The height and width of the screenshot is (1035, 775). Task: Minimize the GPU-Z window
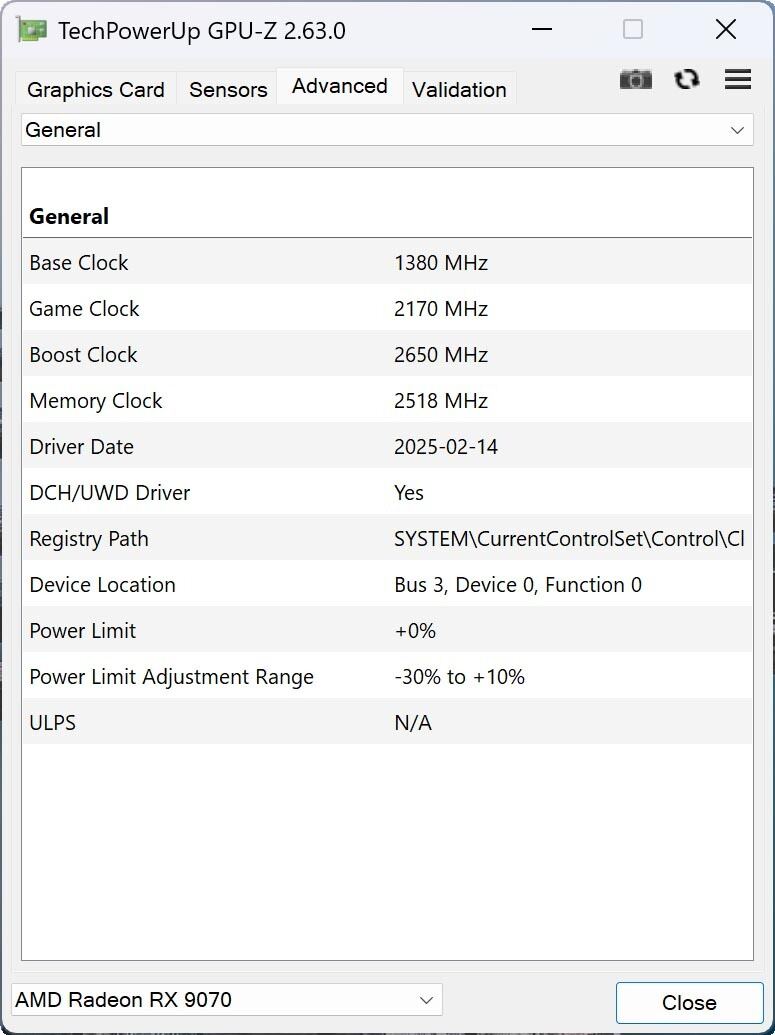541,30
